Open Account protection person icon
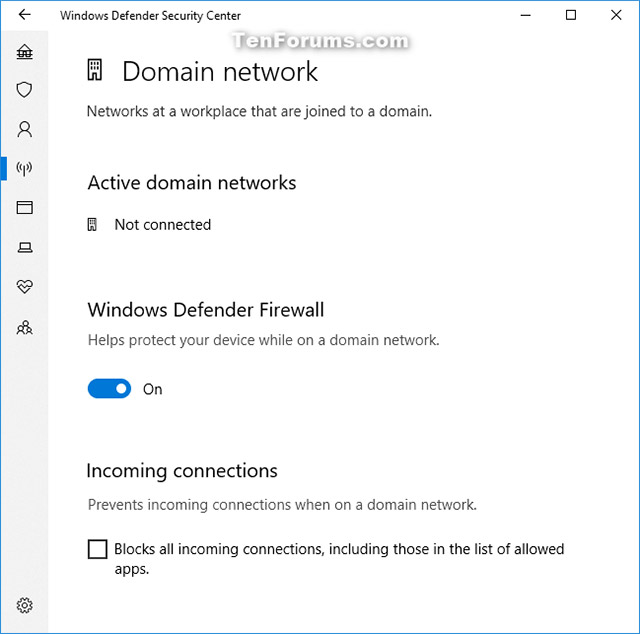Viewport: 640px width, 634px height. point(24,129)
